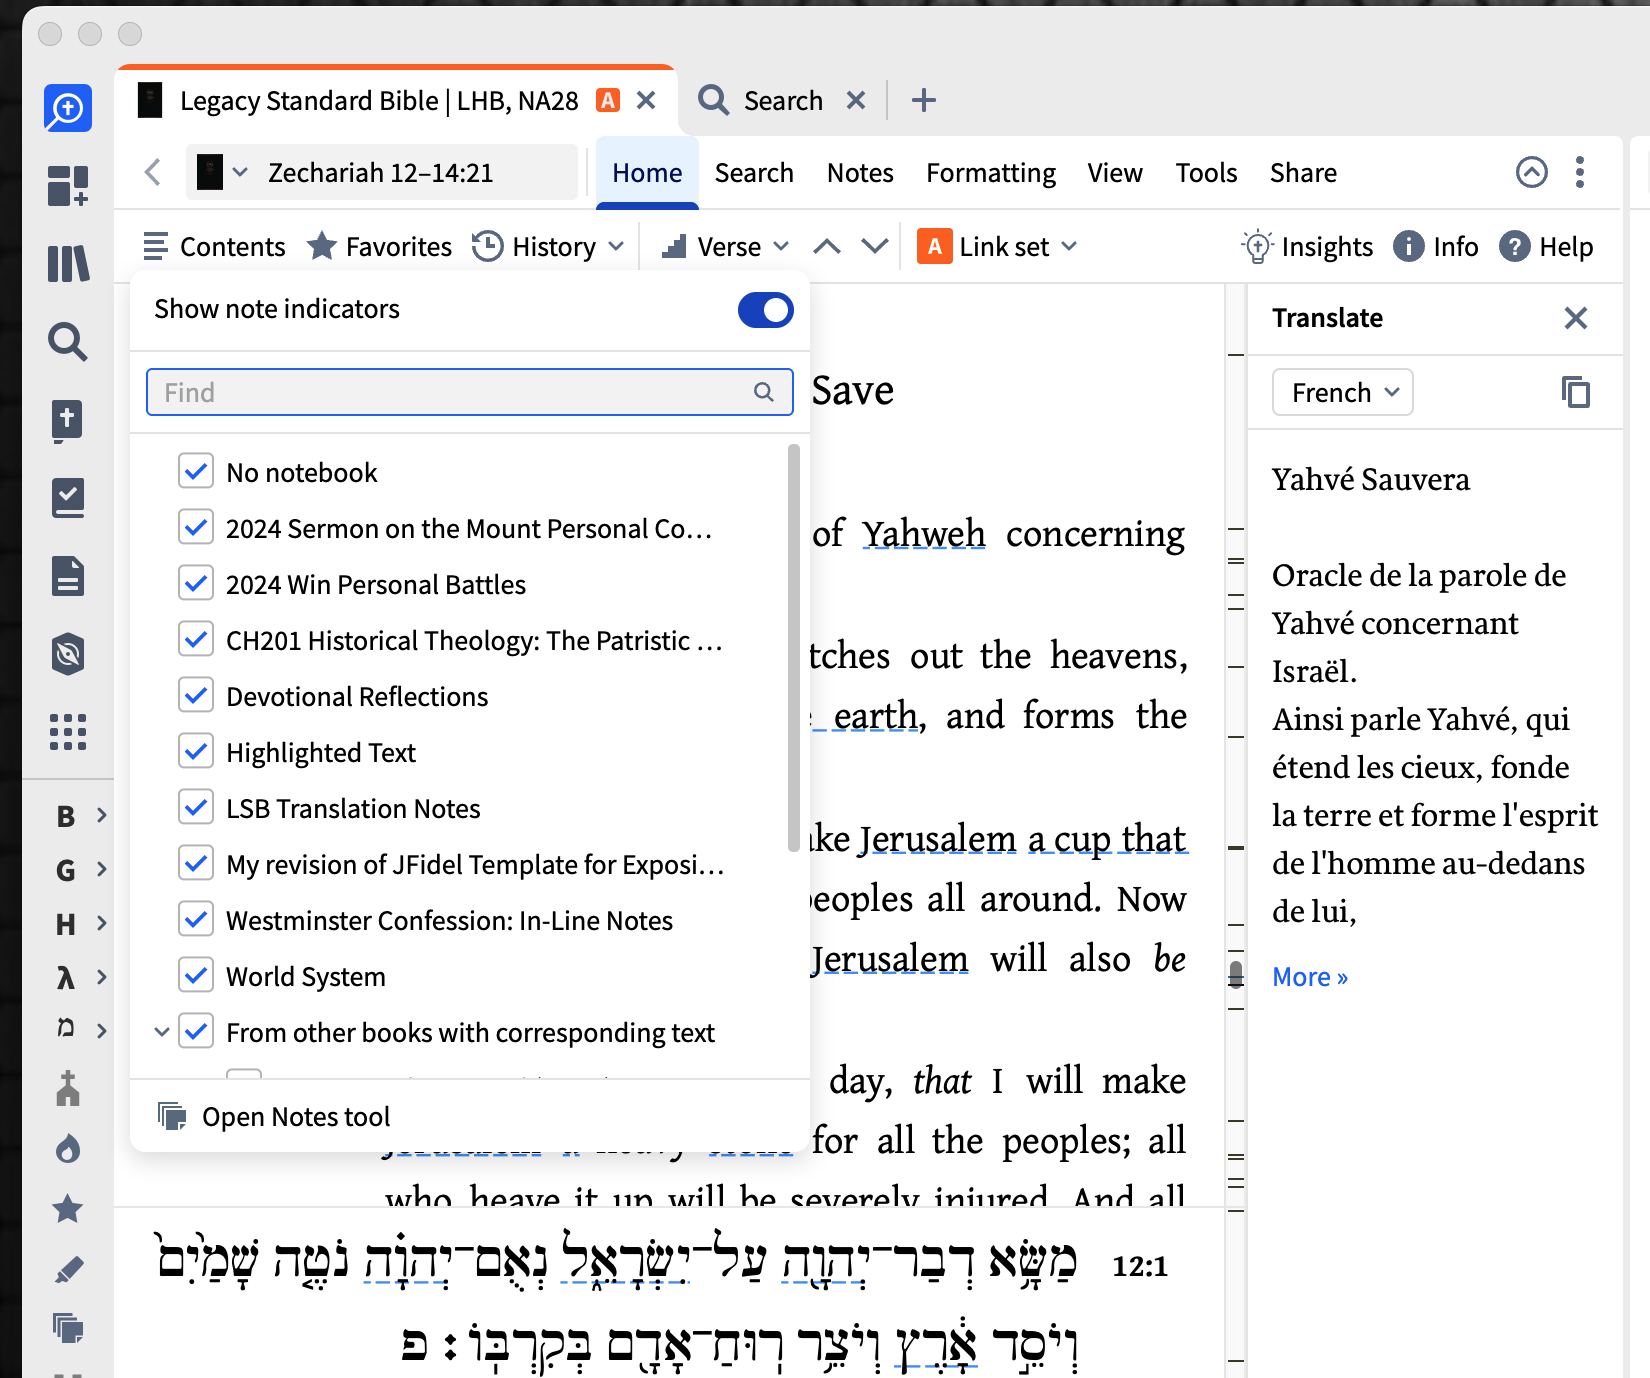Image resolution: width=1650 pixels, height=1378 pixels.
Task: Switch to the View ribbon tab
Action: [1115, 173]
